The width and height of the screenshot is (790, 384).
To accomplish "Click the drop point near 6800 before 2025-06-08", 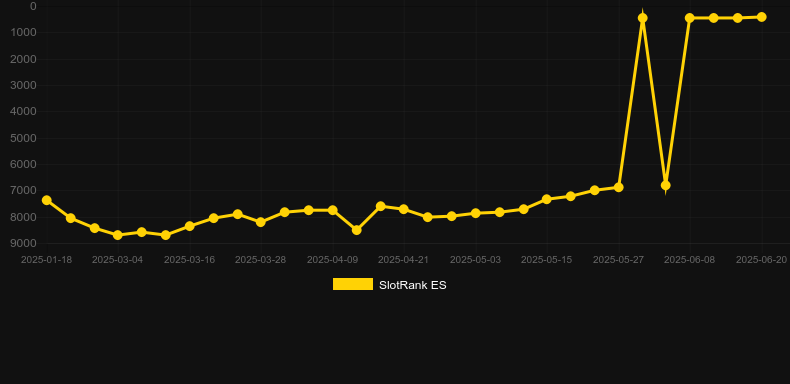I will (666, 185).
